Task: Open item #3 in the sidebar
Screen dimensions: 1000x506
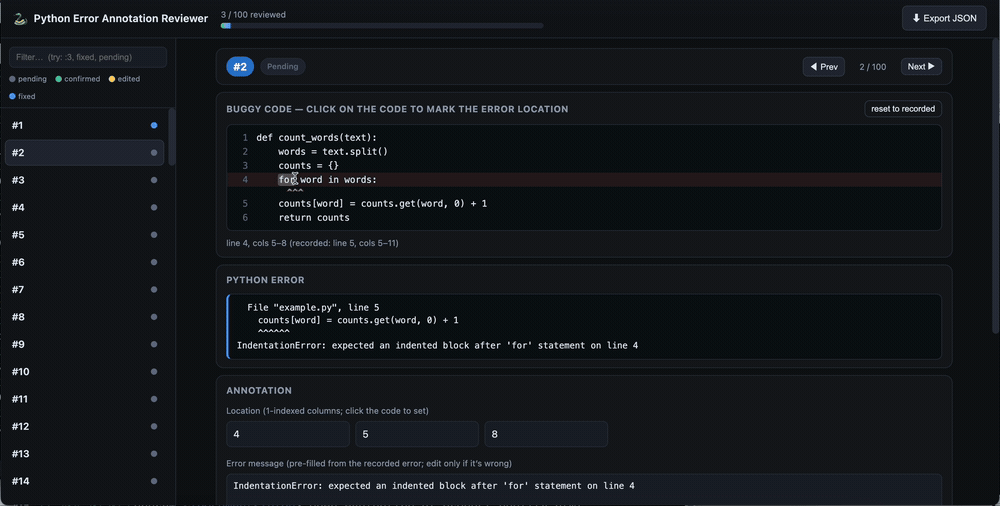Action: pyautogui.click(x=84, y=180)
